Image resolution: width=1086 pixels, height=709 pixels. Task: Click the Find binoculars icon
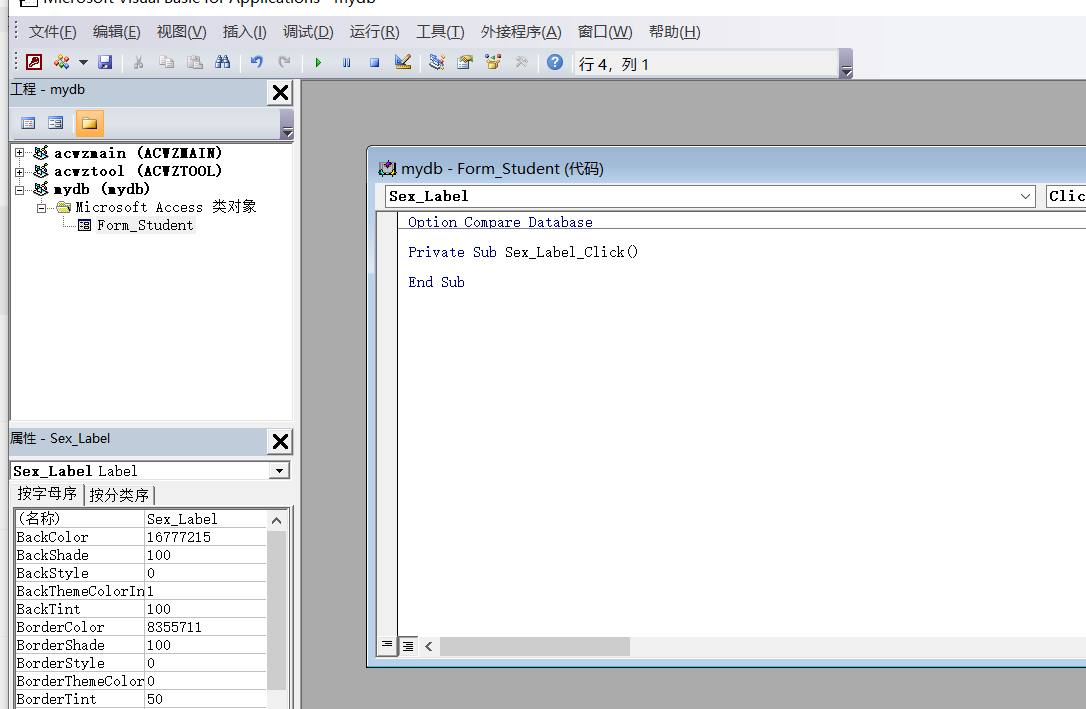[x=223, y=63]
